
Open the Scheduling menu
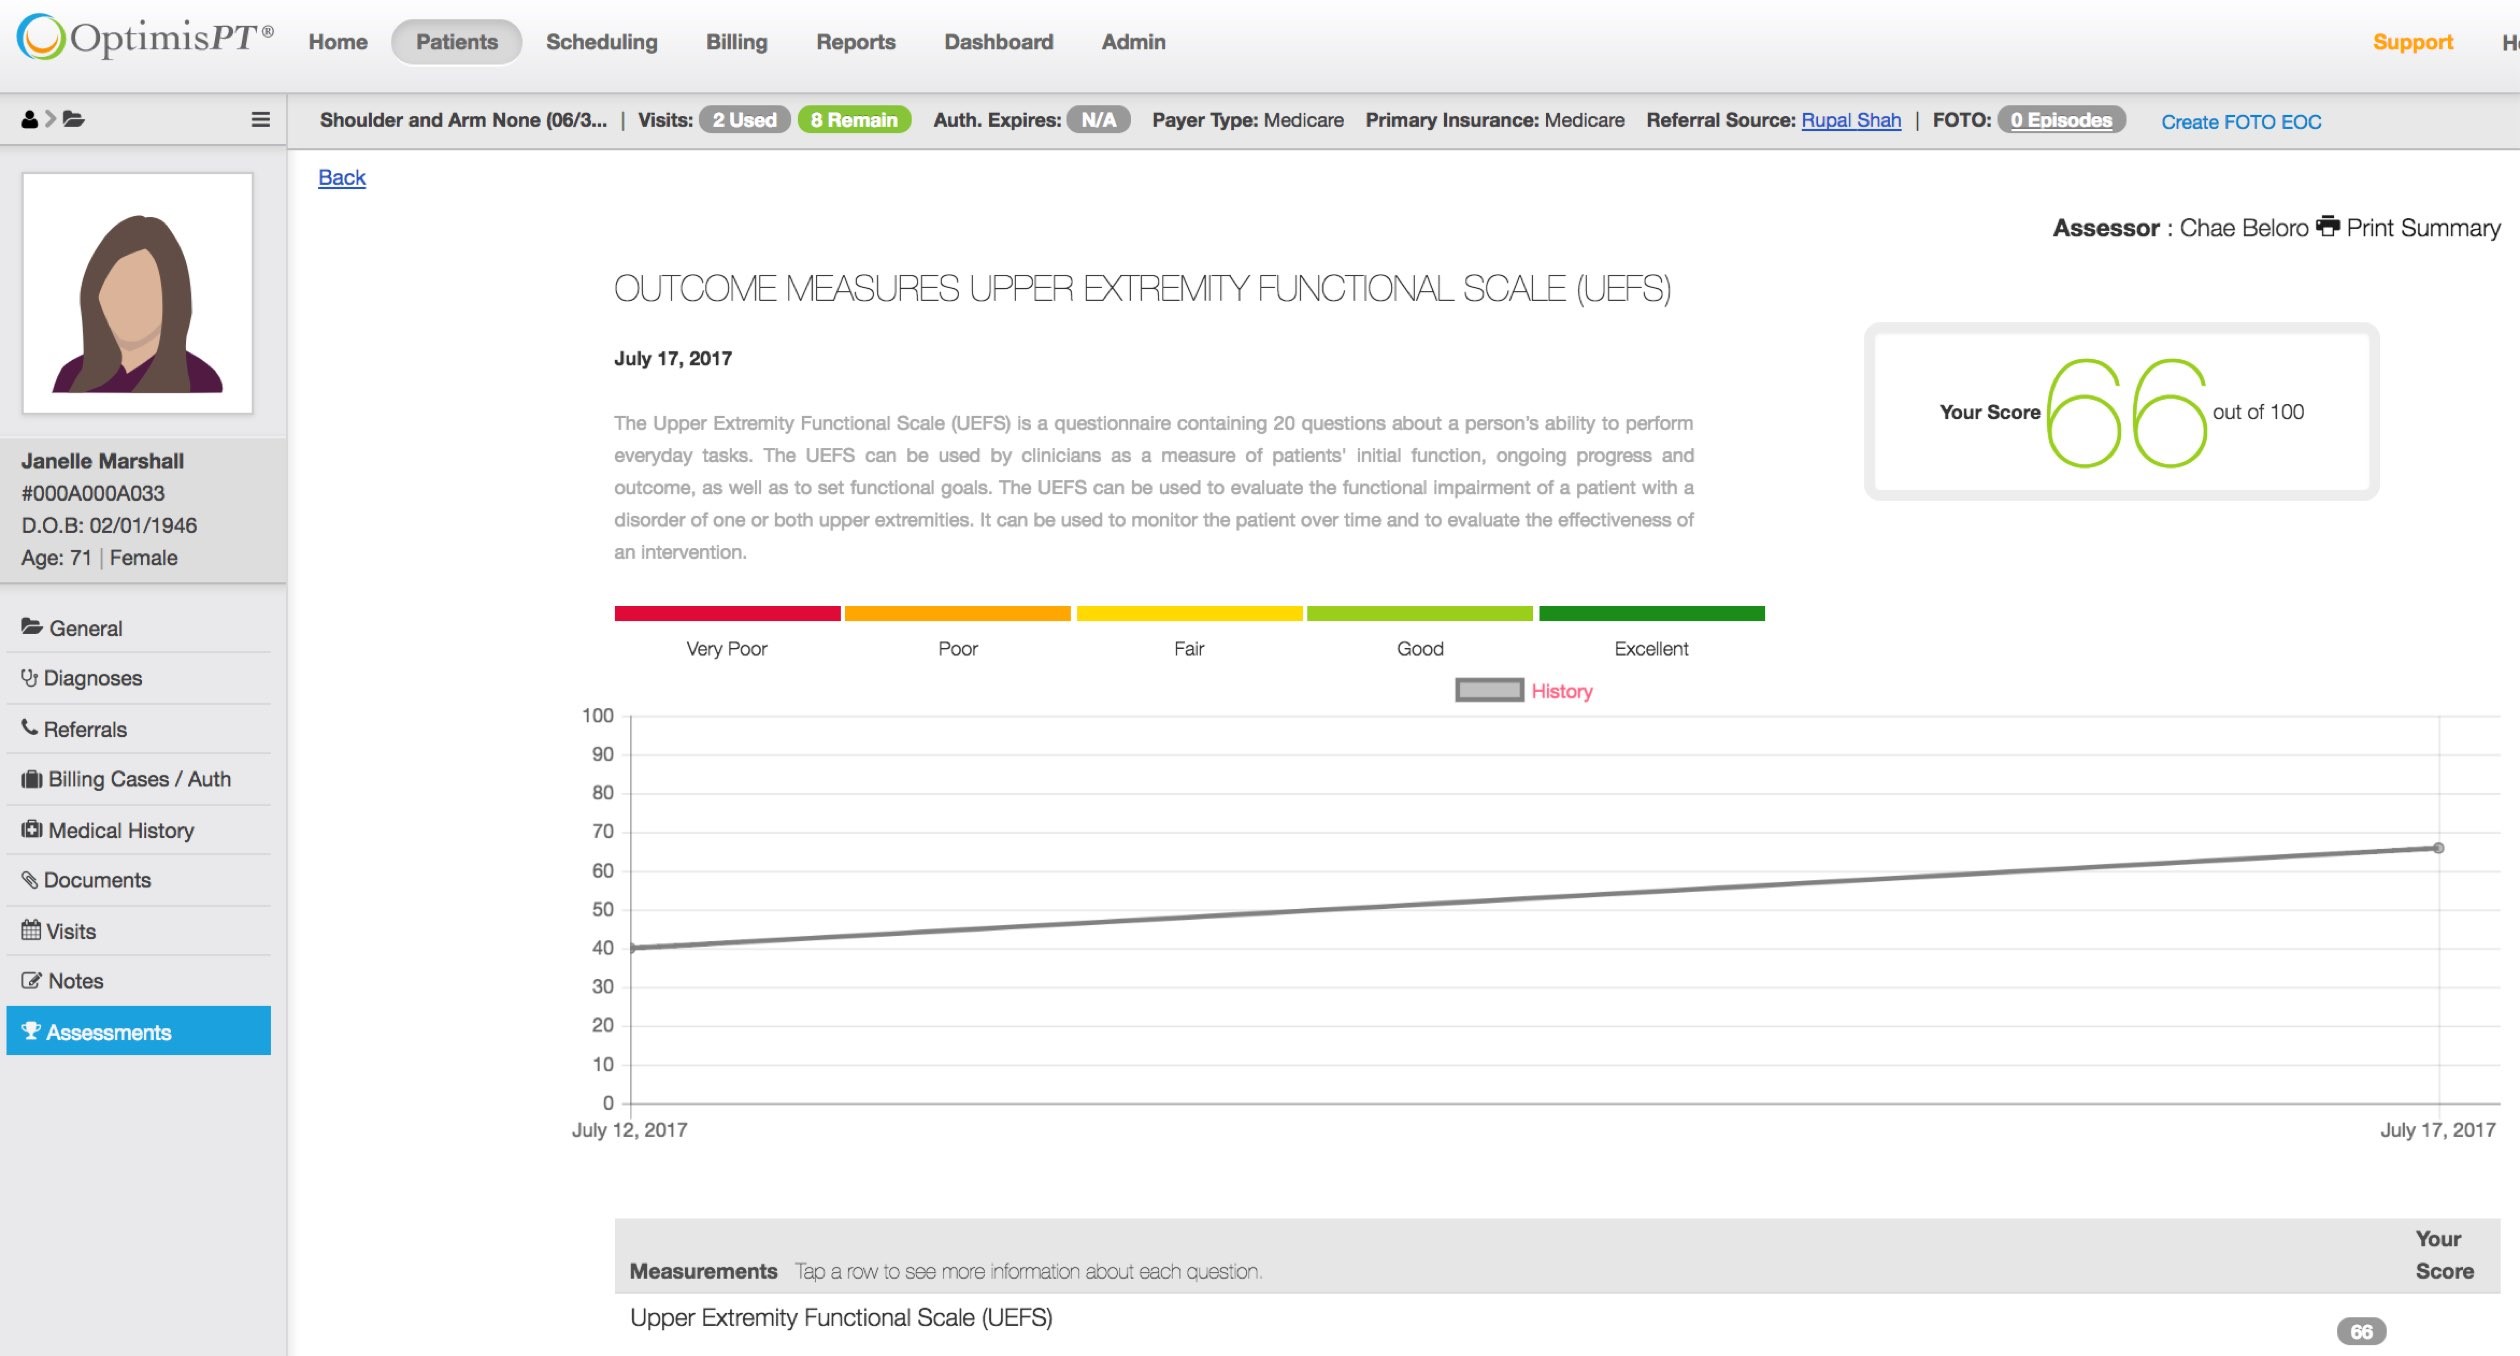click(601, 42)
